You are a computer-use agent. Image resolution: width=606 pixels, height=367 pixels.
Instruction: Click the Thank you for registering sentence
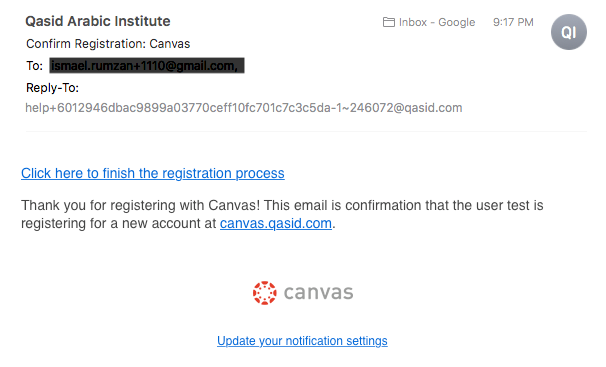(x=282, y=214)
